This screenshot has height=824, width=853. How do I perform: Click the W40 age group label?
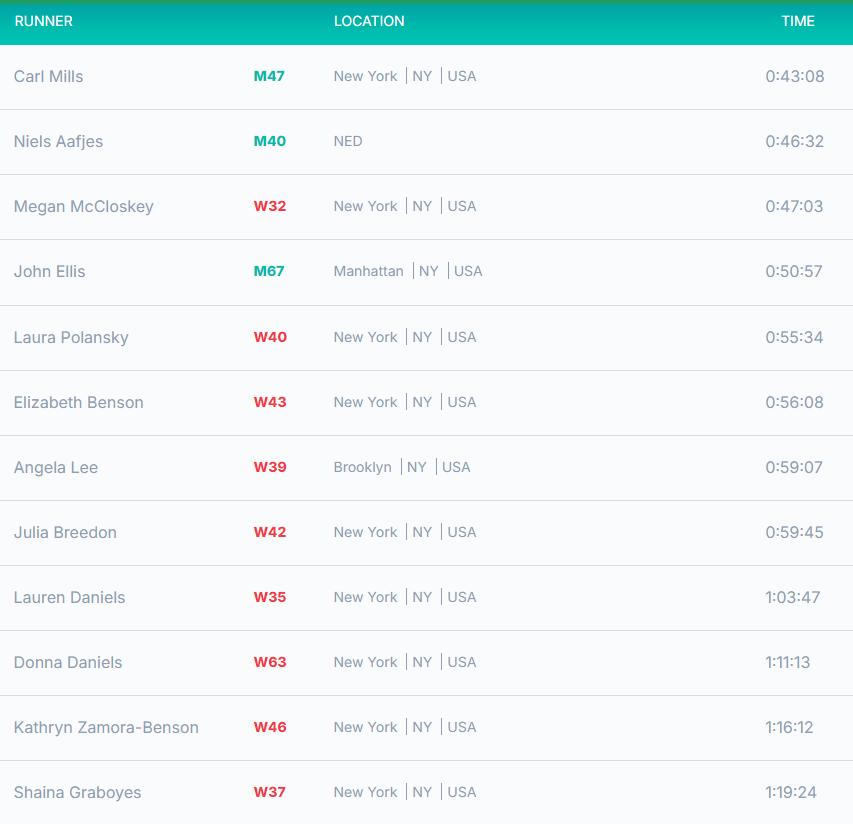point(270,337)
